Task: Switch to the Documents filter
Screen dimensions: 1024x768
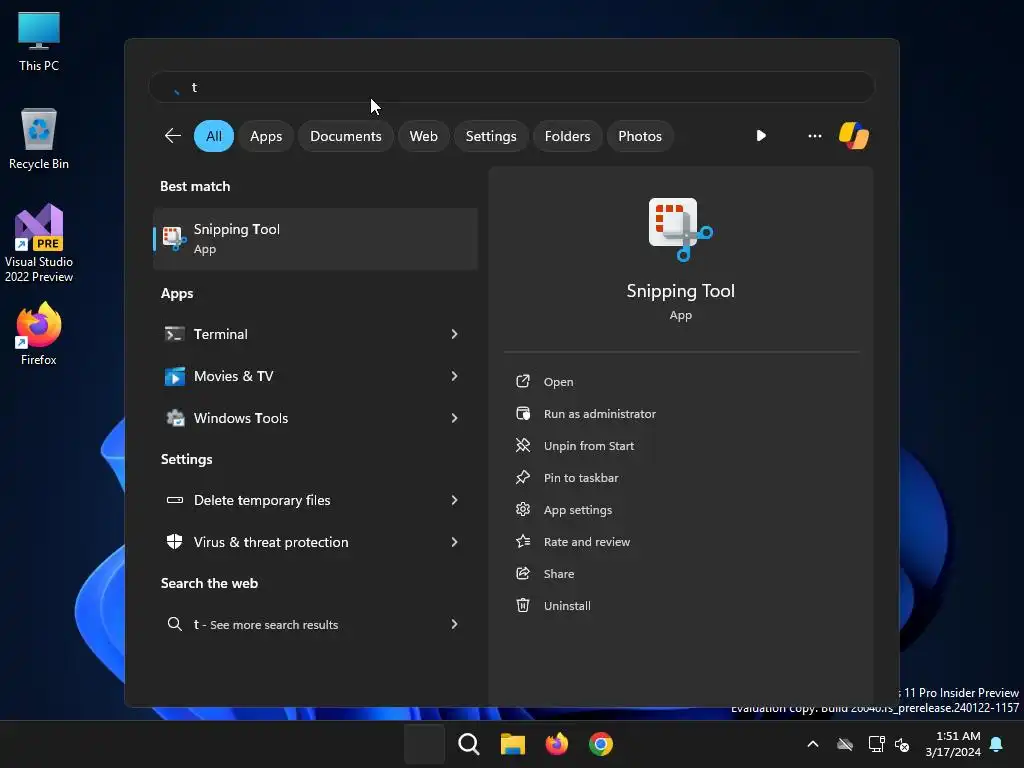Action: point(345,136)
